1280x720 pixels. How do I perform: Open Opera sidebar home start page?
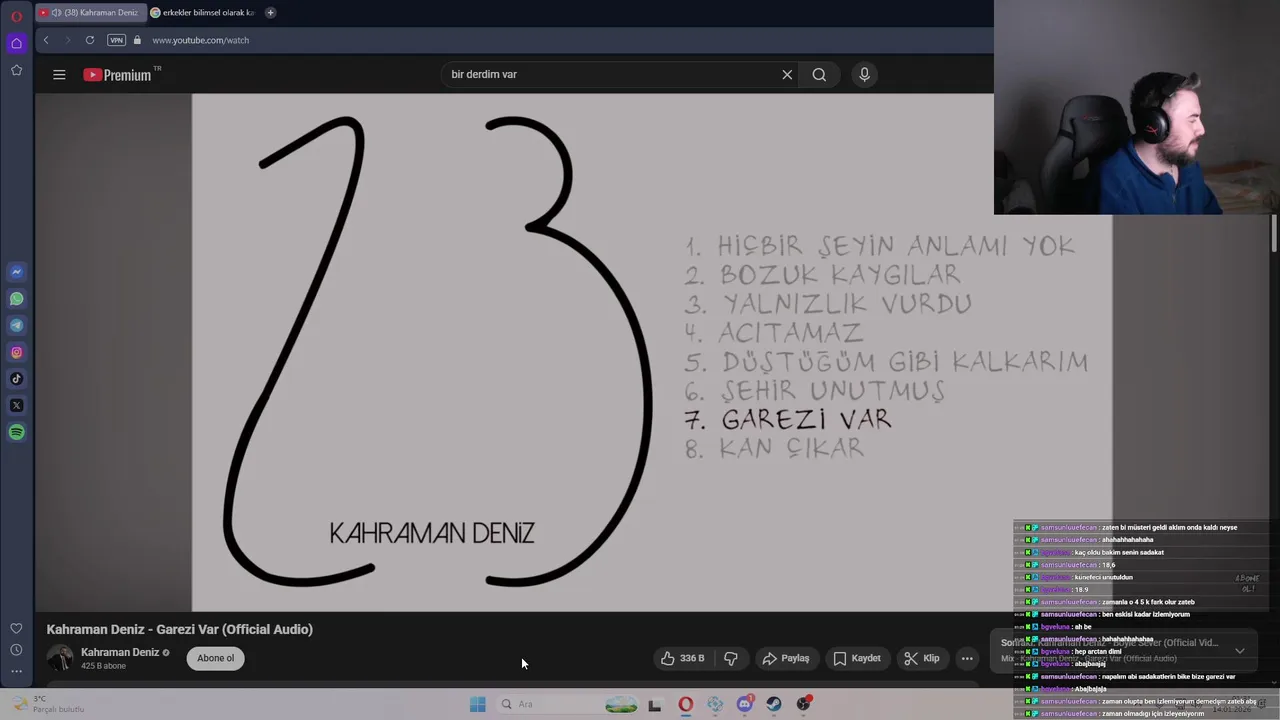16,43
